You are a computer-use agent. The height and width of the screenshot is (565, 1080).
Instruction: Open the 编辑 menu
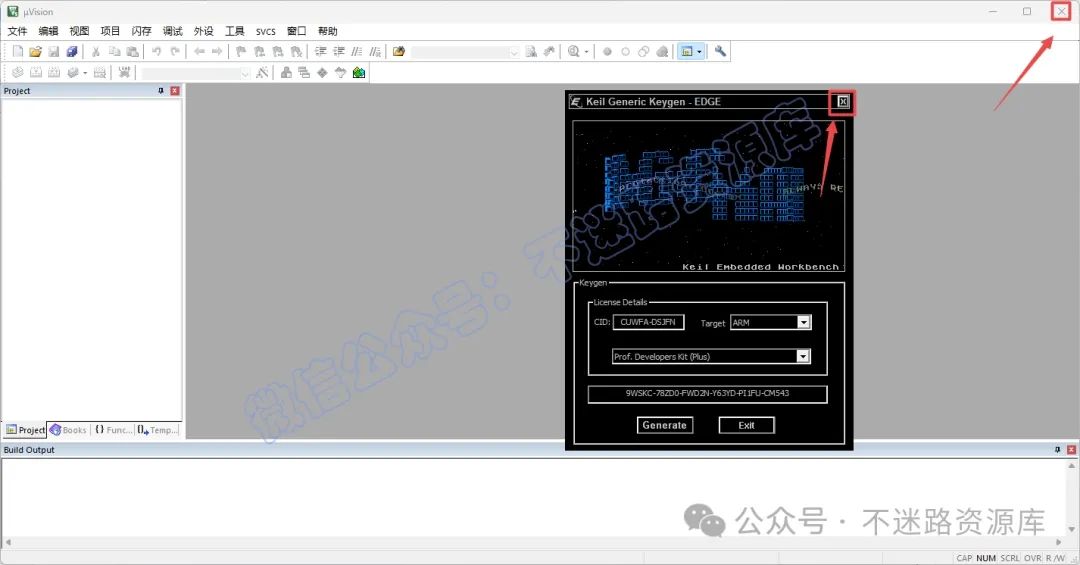48,31
